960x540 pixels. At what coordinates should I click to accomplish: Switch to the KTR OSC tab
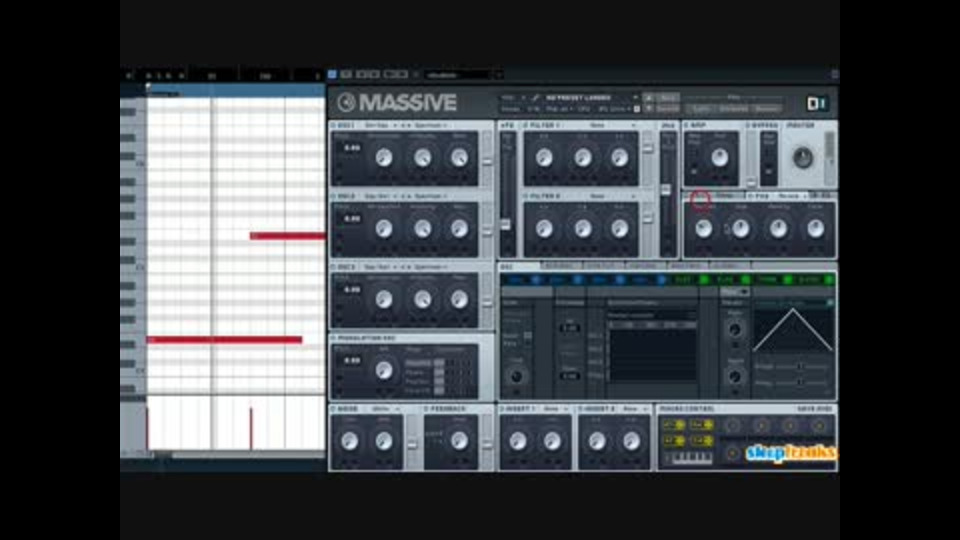pyautogui.click(x=561, y=266)
